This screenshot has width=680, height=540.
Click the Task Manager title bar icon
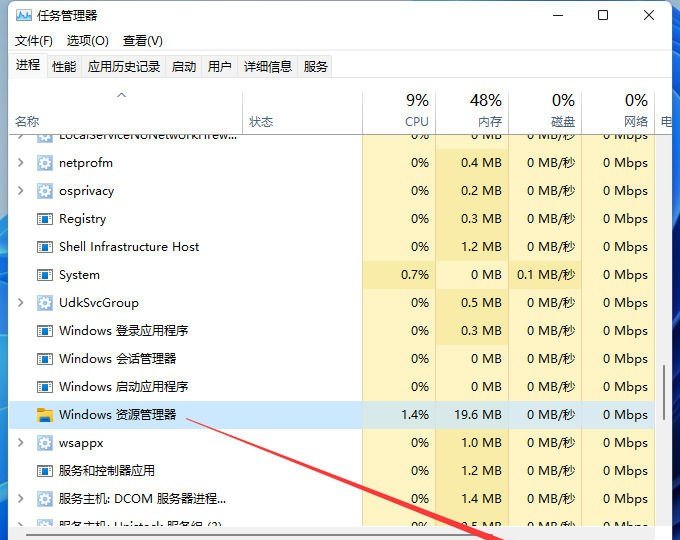[x=24, y=16]
